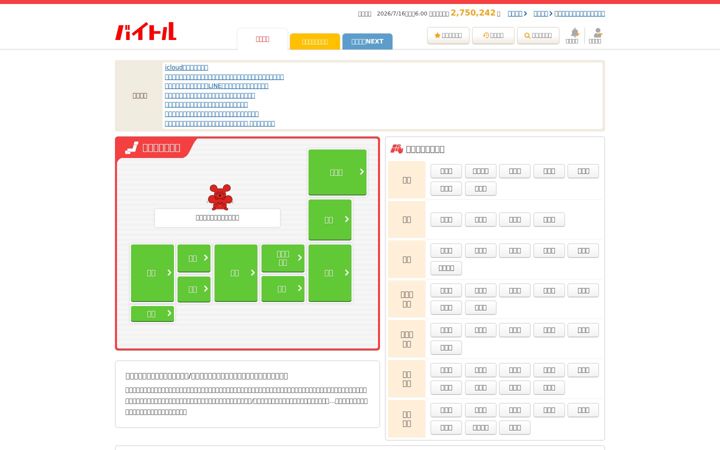Select the Tohoku tile on the Japan map
Image resolution: width=720 pixels, height=450 pixels.
[330, 220]
